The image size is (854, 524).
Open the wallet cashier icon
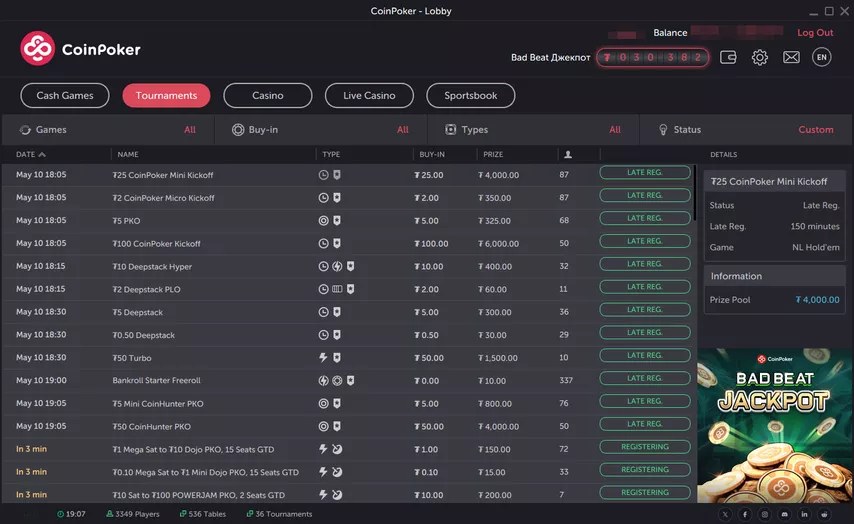coord(728,57)
